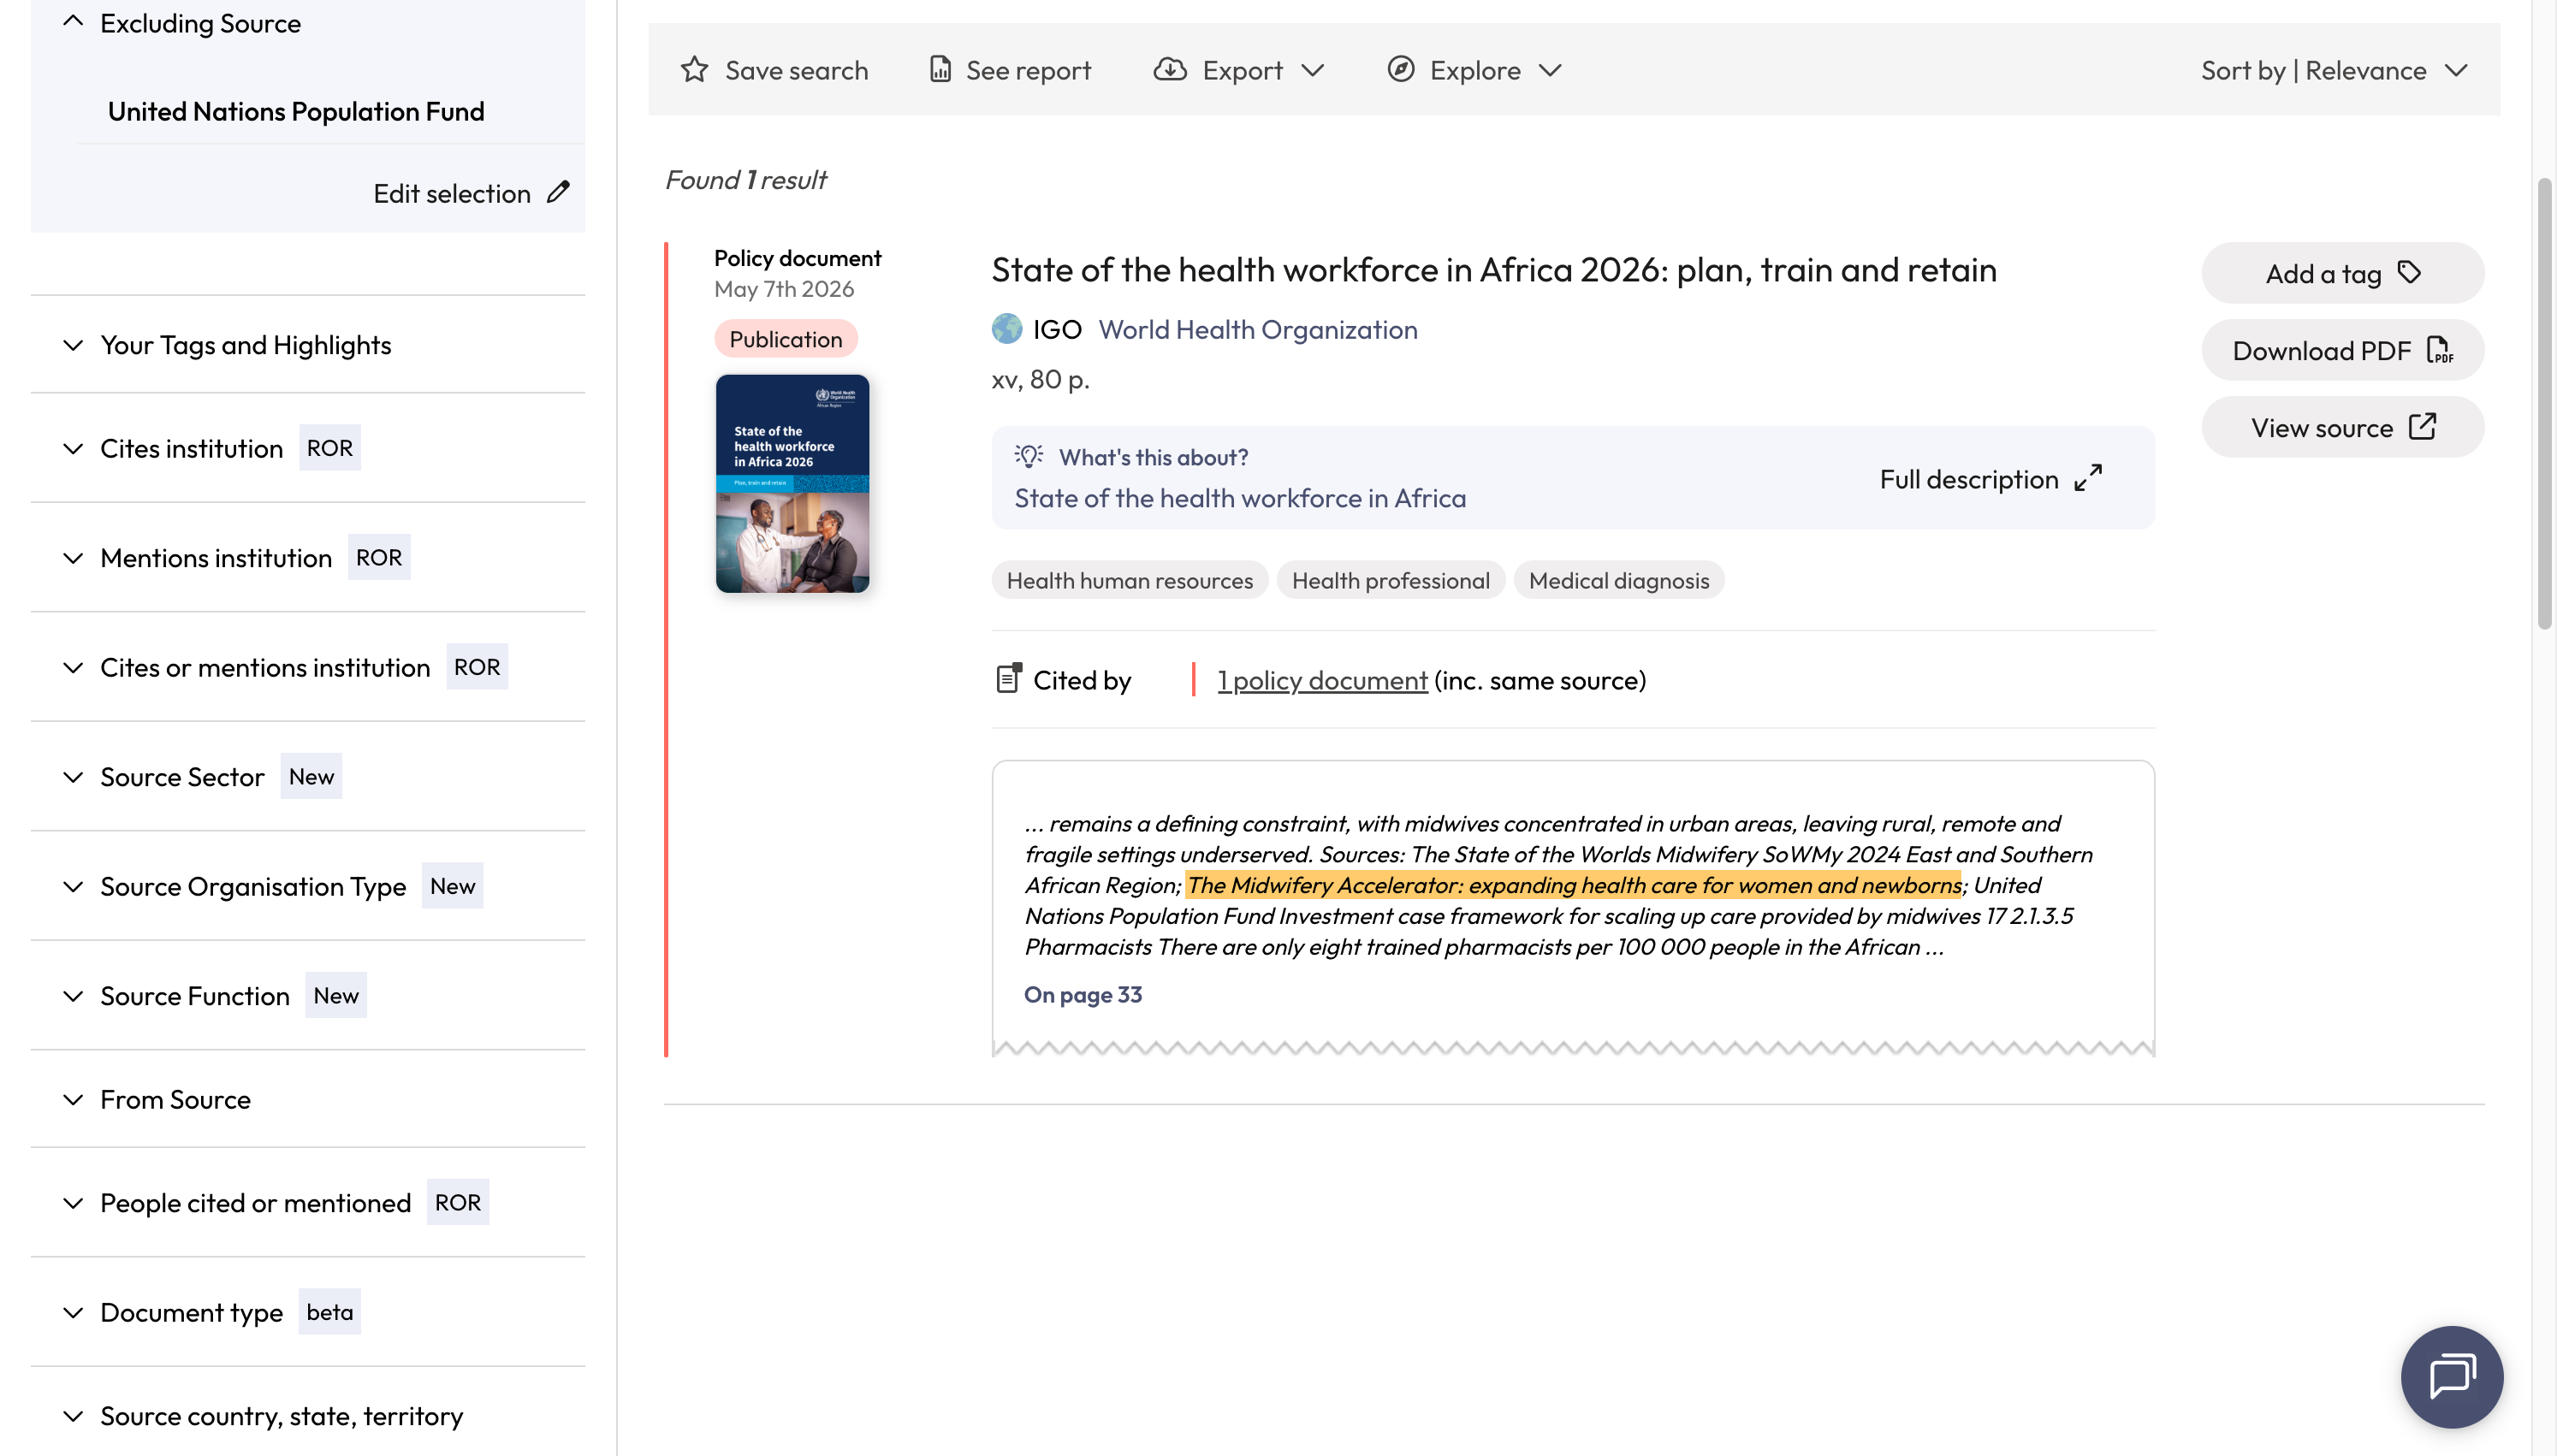Screen dimensions: 2557x1456
Task: Click the expand arrows icon beside Full description
Action: pos(2088,478)
